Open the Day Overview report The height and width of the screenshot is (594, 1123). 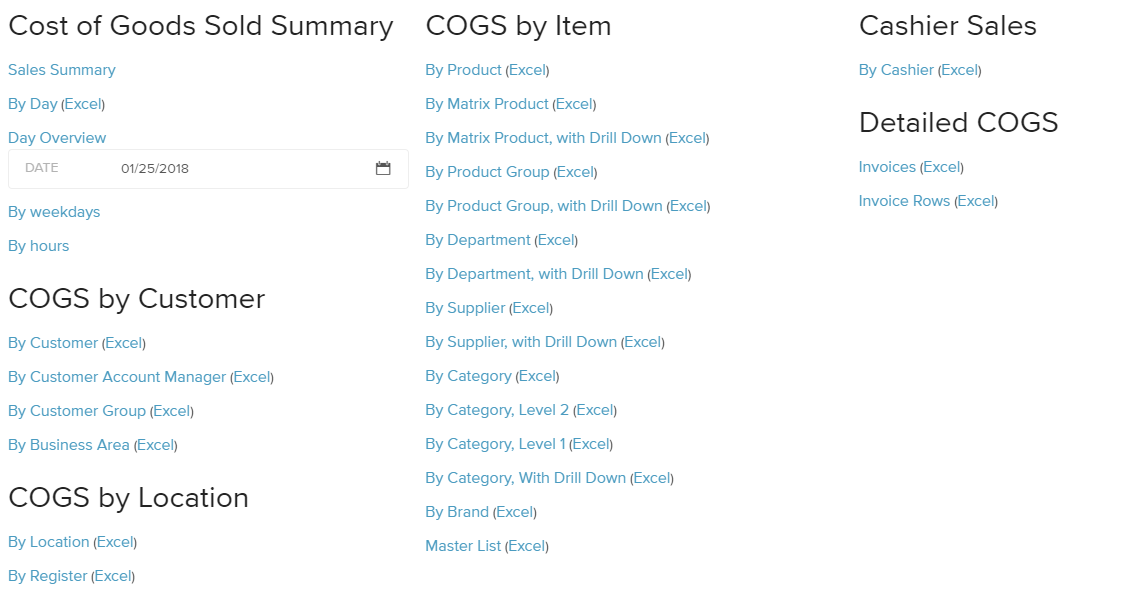pos(57,138)
